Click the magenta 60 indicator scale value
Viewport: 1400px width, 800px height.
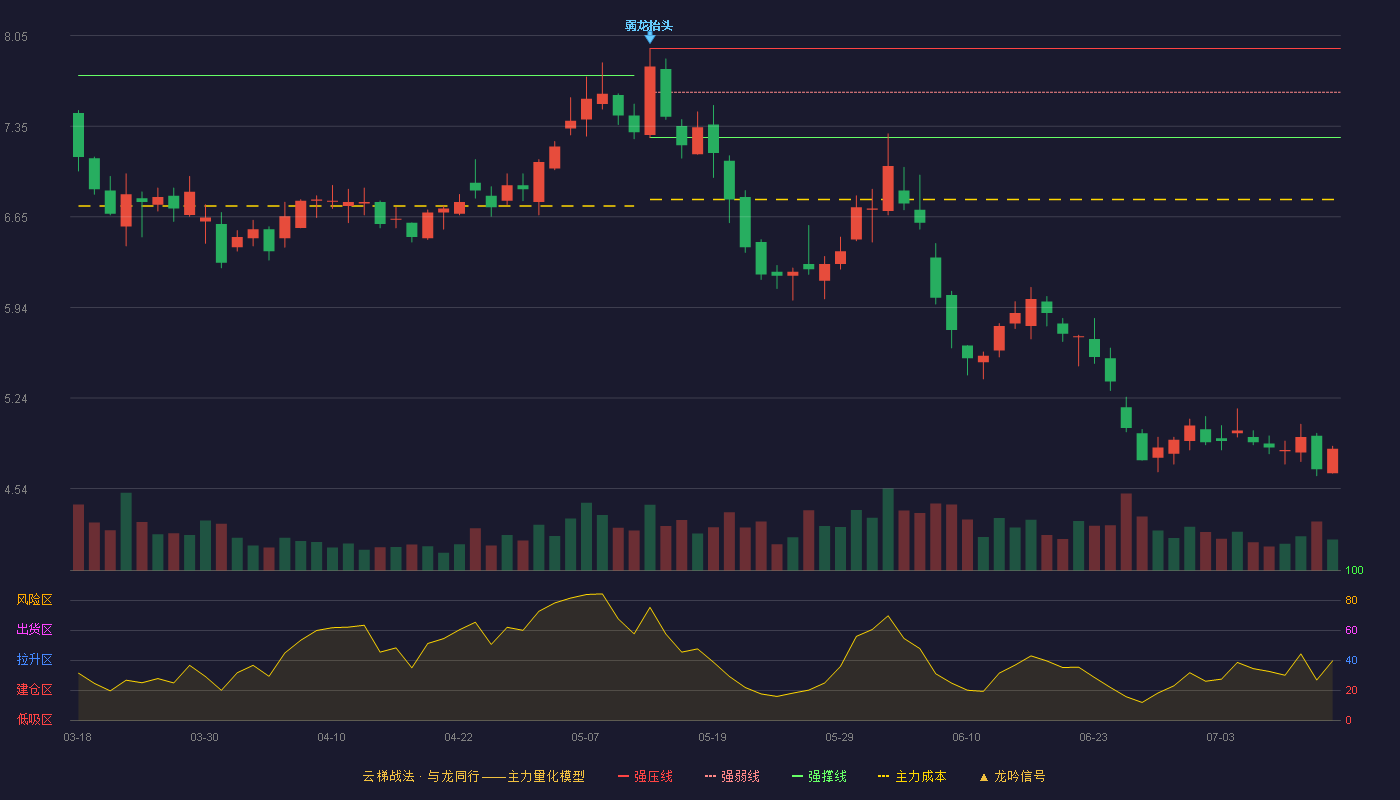[1351, 631]
